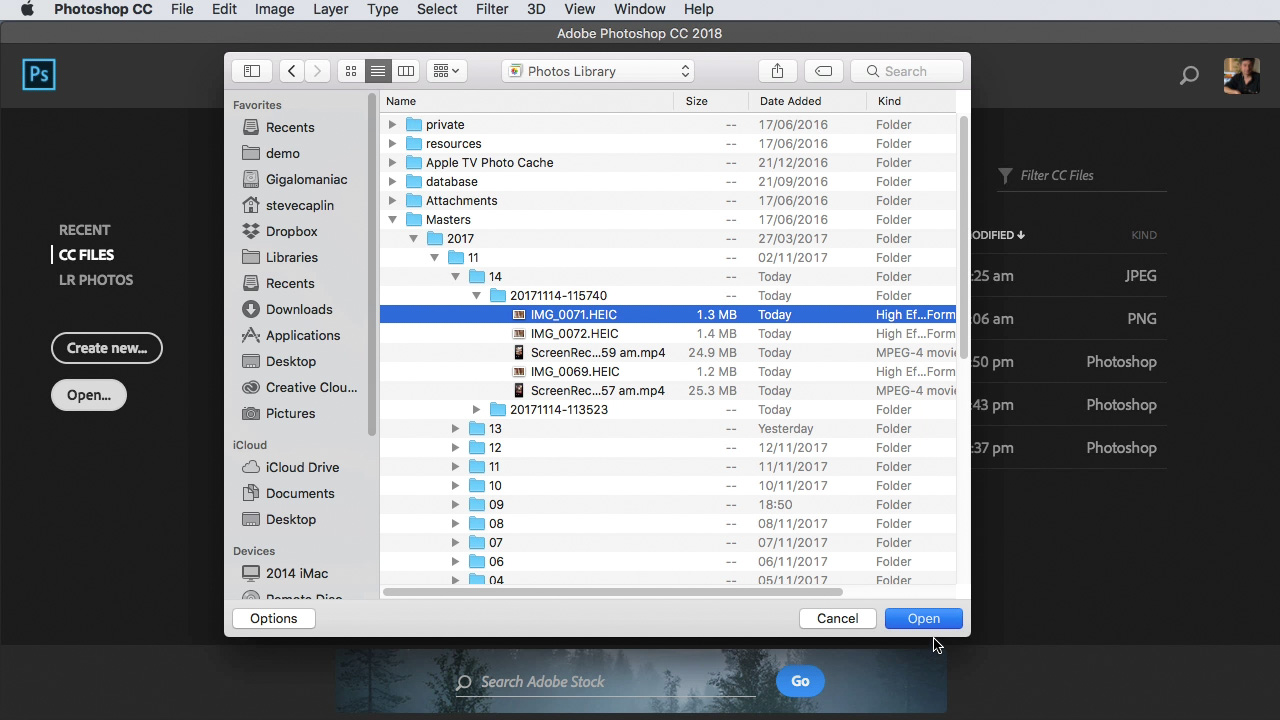
Task: Open Creative Cloud folder in sidebar
Action: pos(311,387)
